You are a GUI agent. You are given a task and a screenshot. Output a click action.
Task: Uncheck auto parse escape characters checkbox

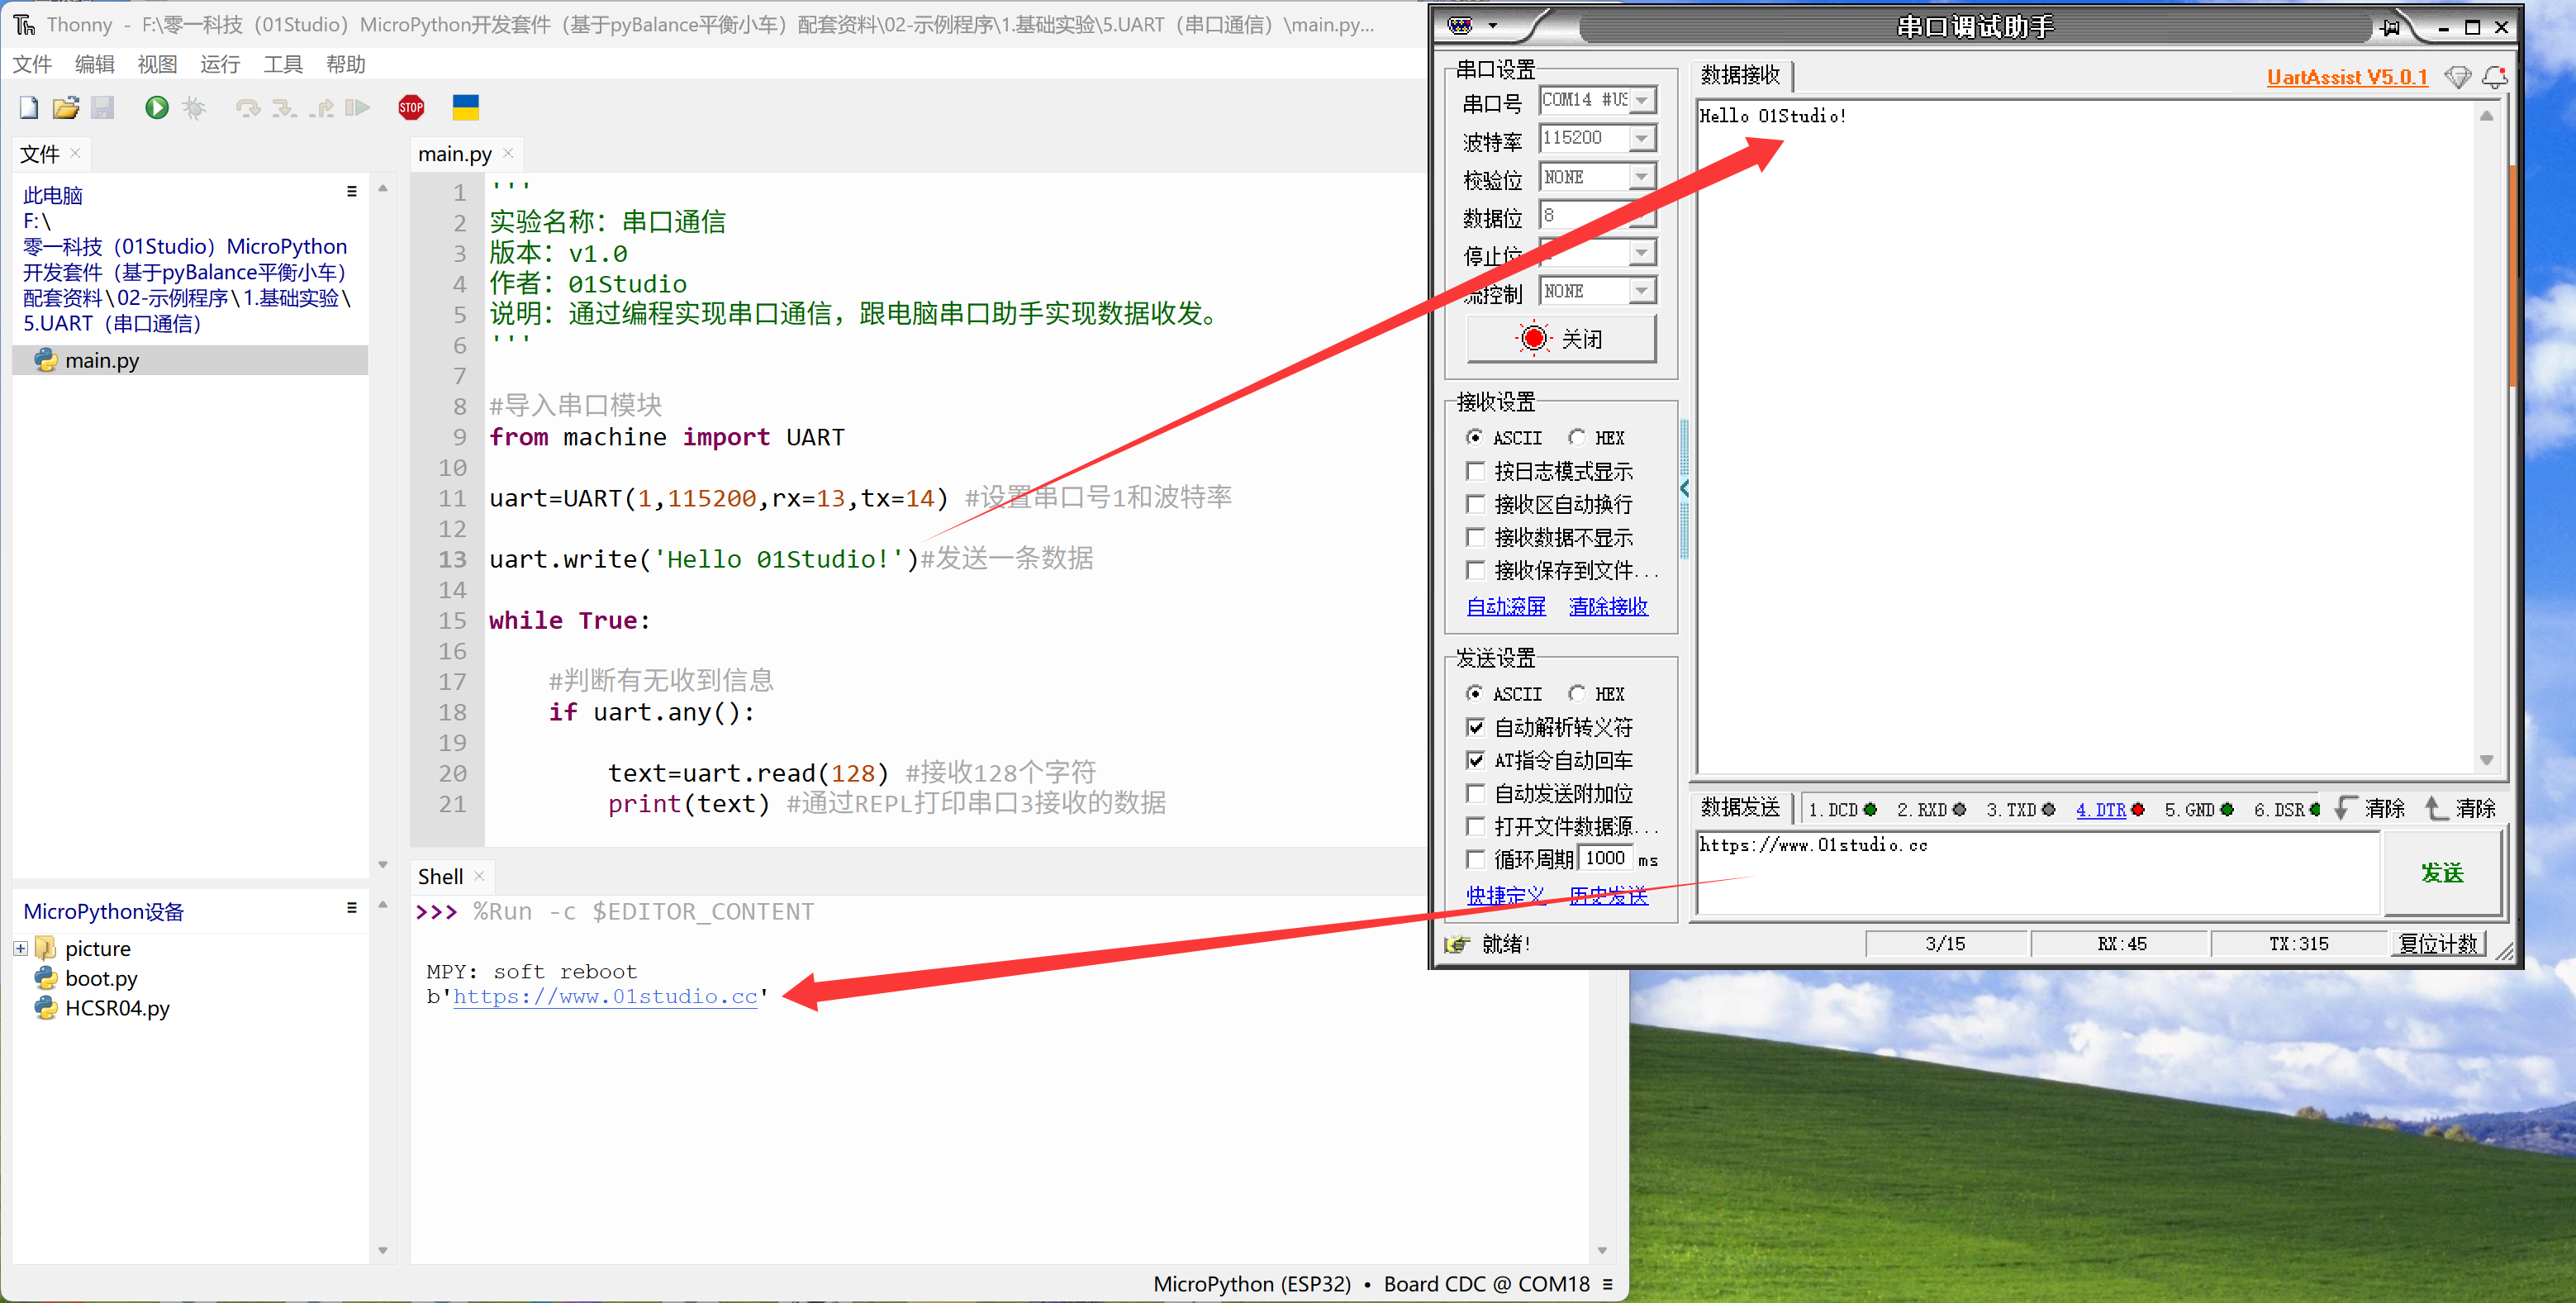(x=1475, y=727)
